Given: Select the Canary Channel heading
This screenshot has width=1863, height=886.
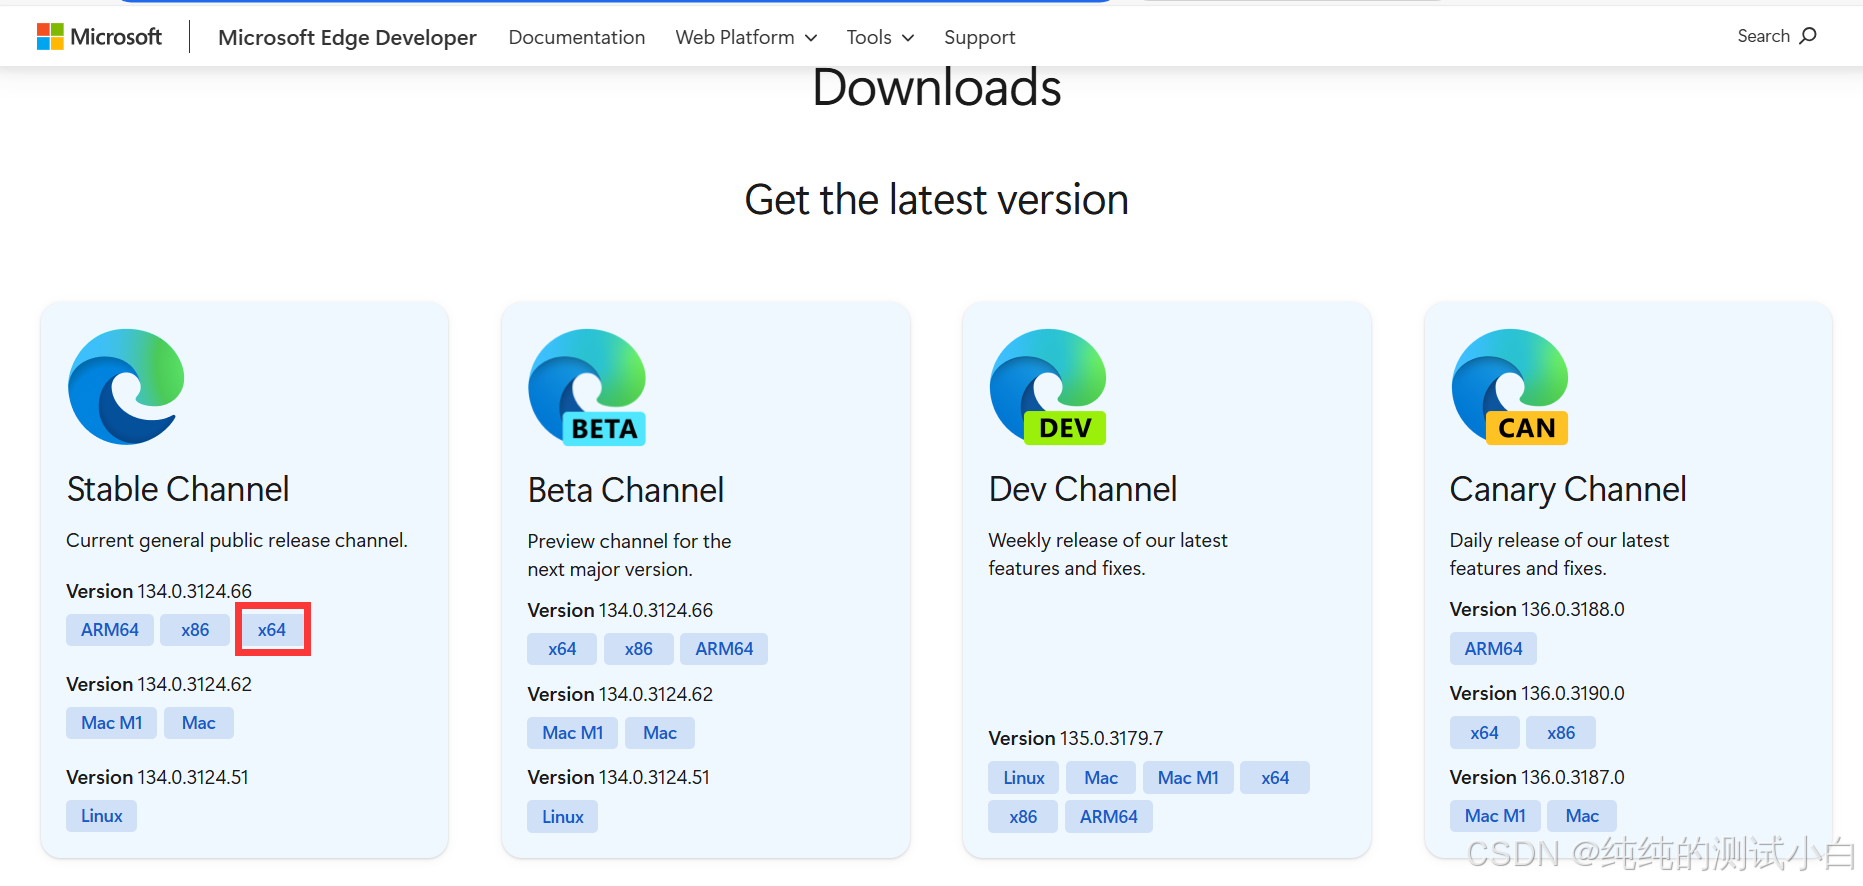Looking at the screenshot, I should click(x=1568, y=490).
